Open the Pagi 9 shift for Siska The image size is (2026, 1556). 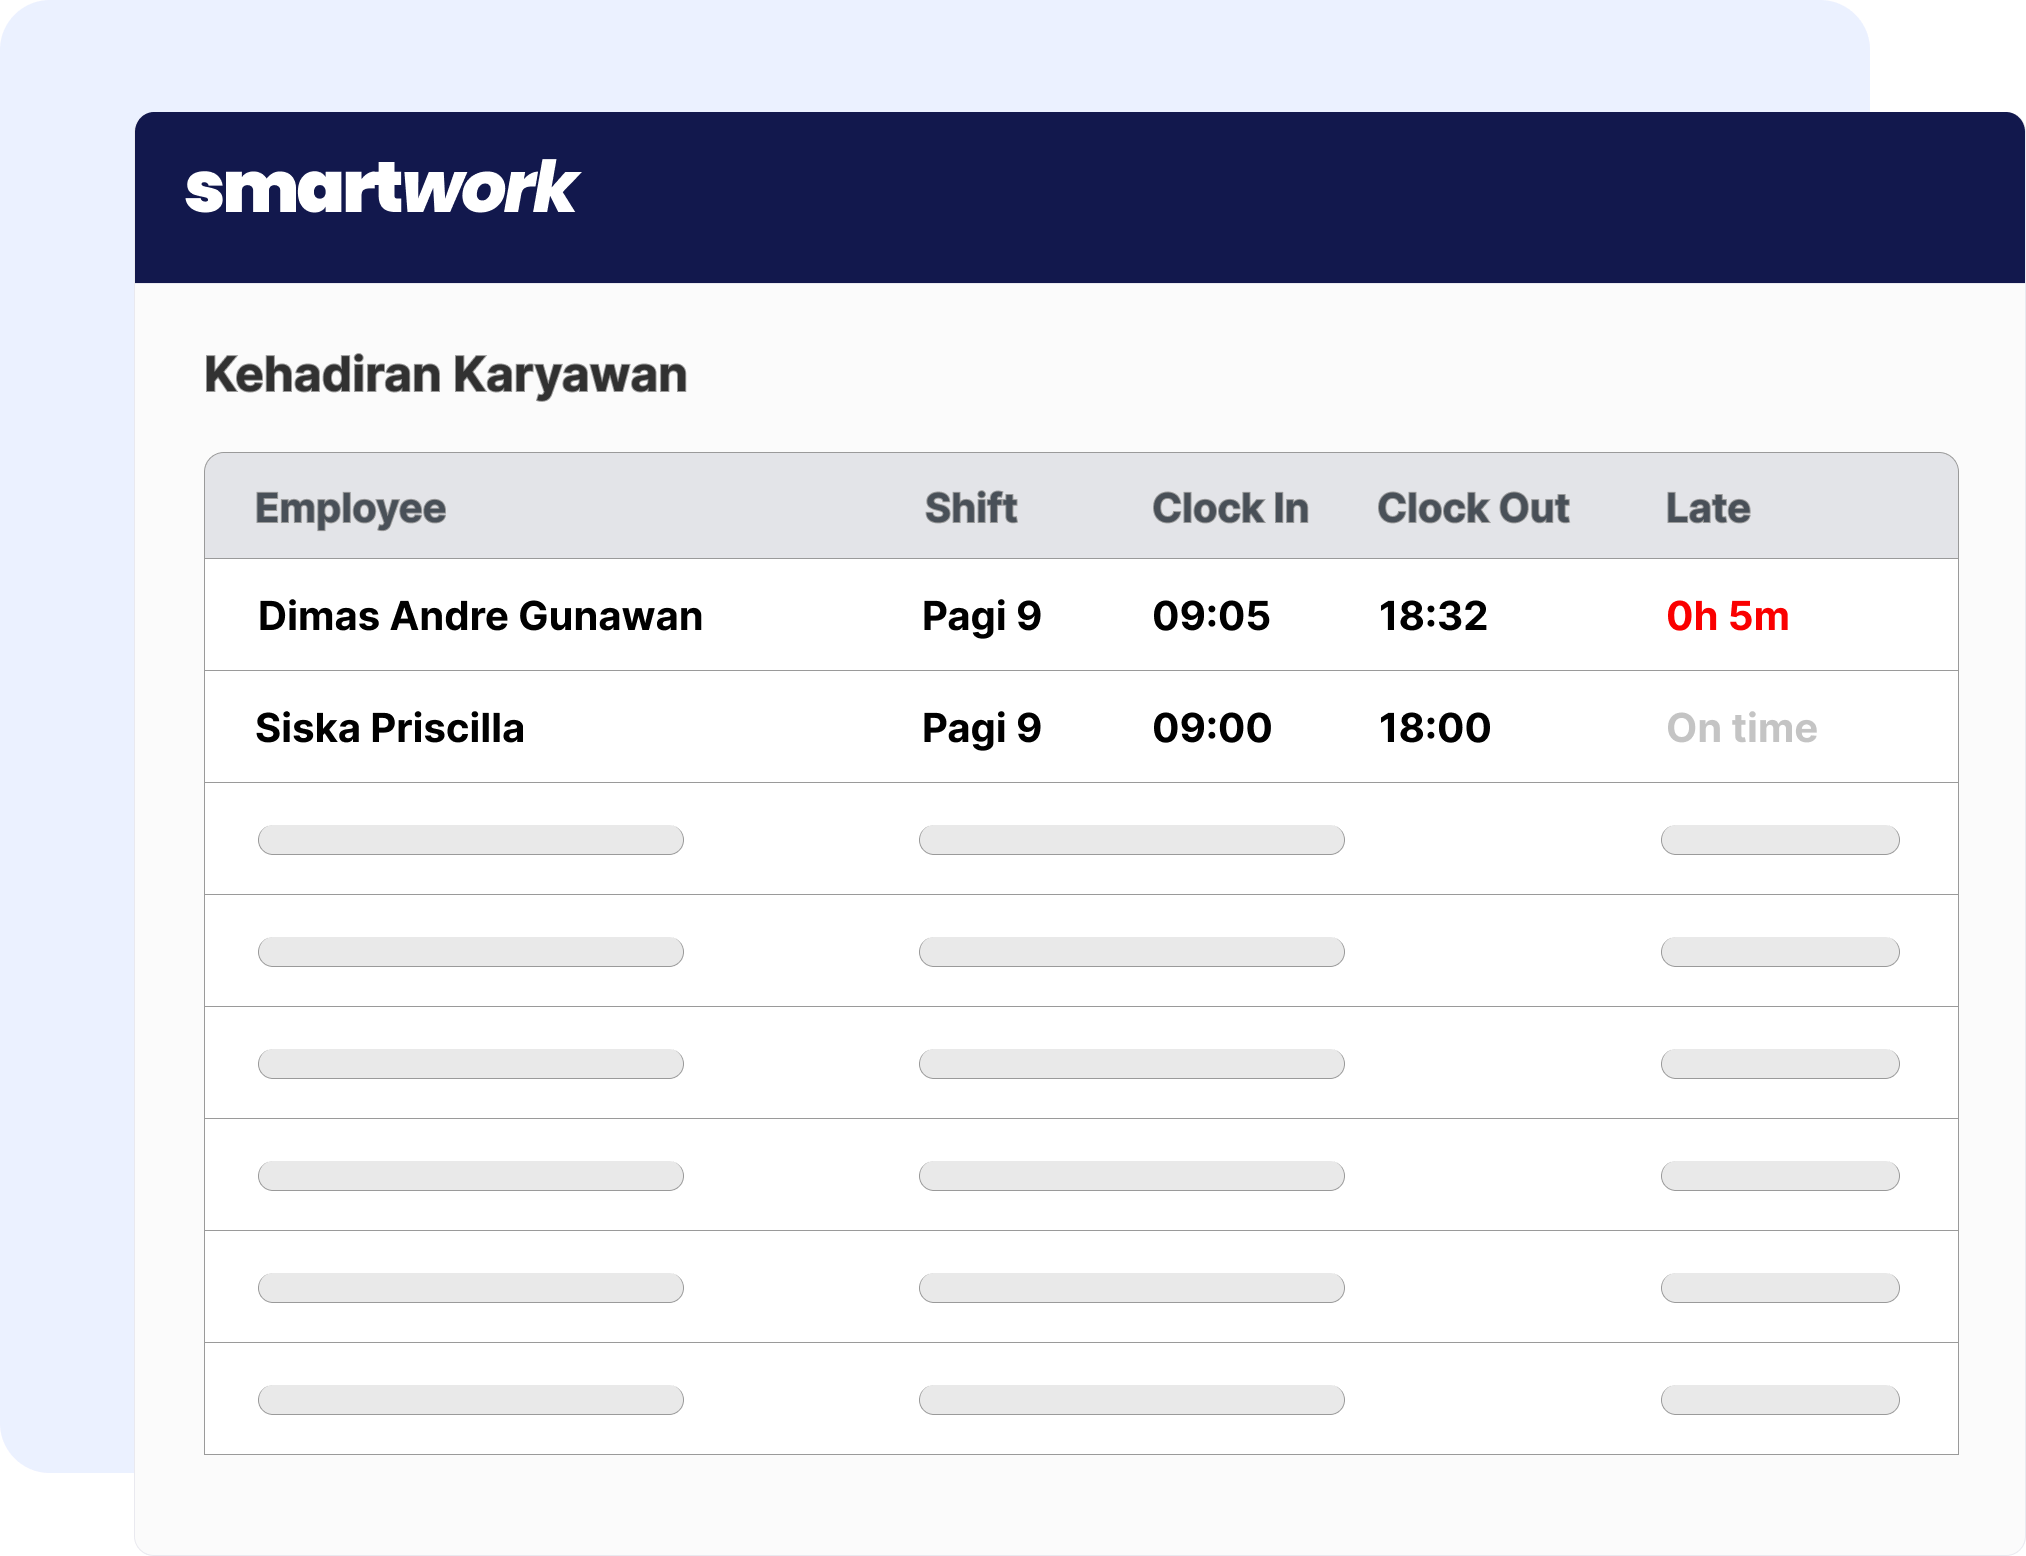[x=982, y=728]
